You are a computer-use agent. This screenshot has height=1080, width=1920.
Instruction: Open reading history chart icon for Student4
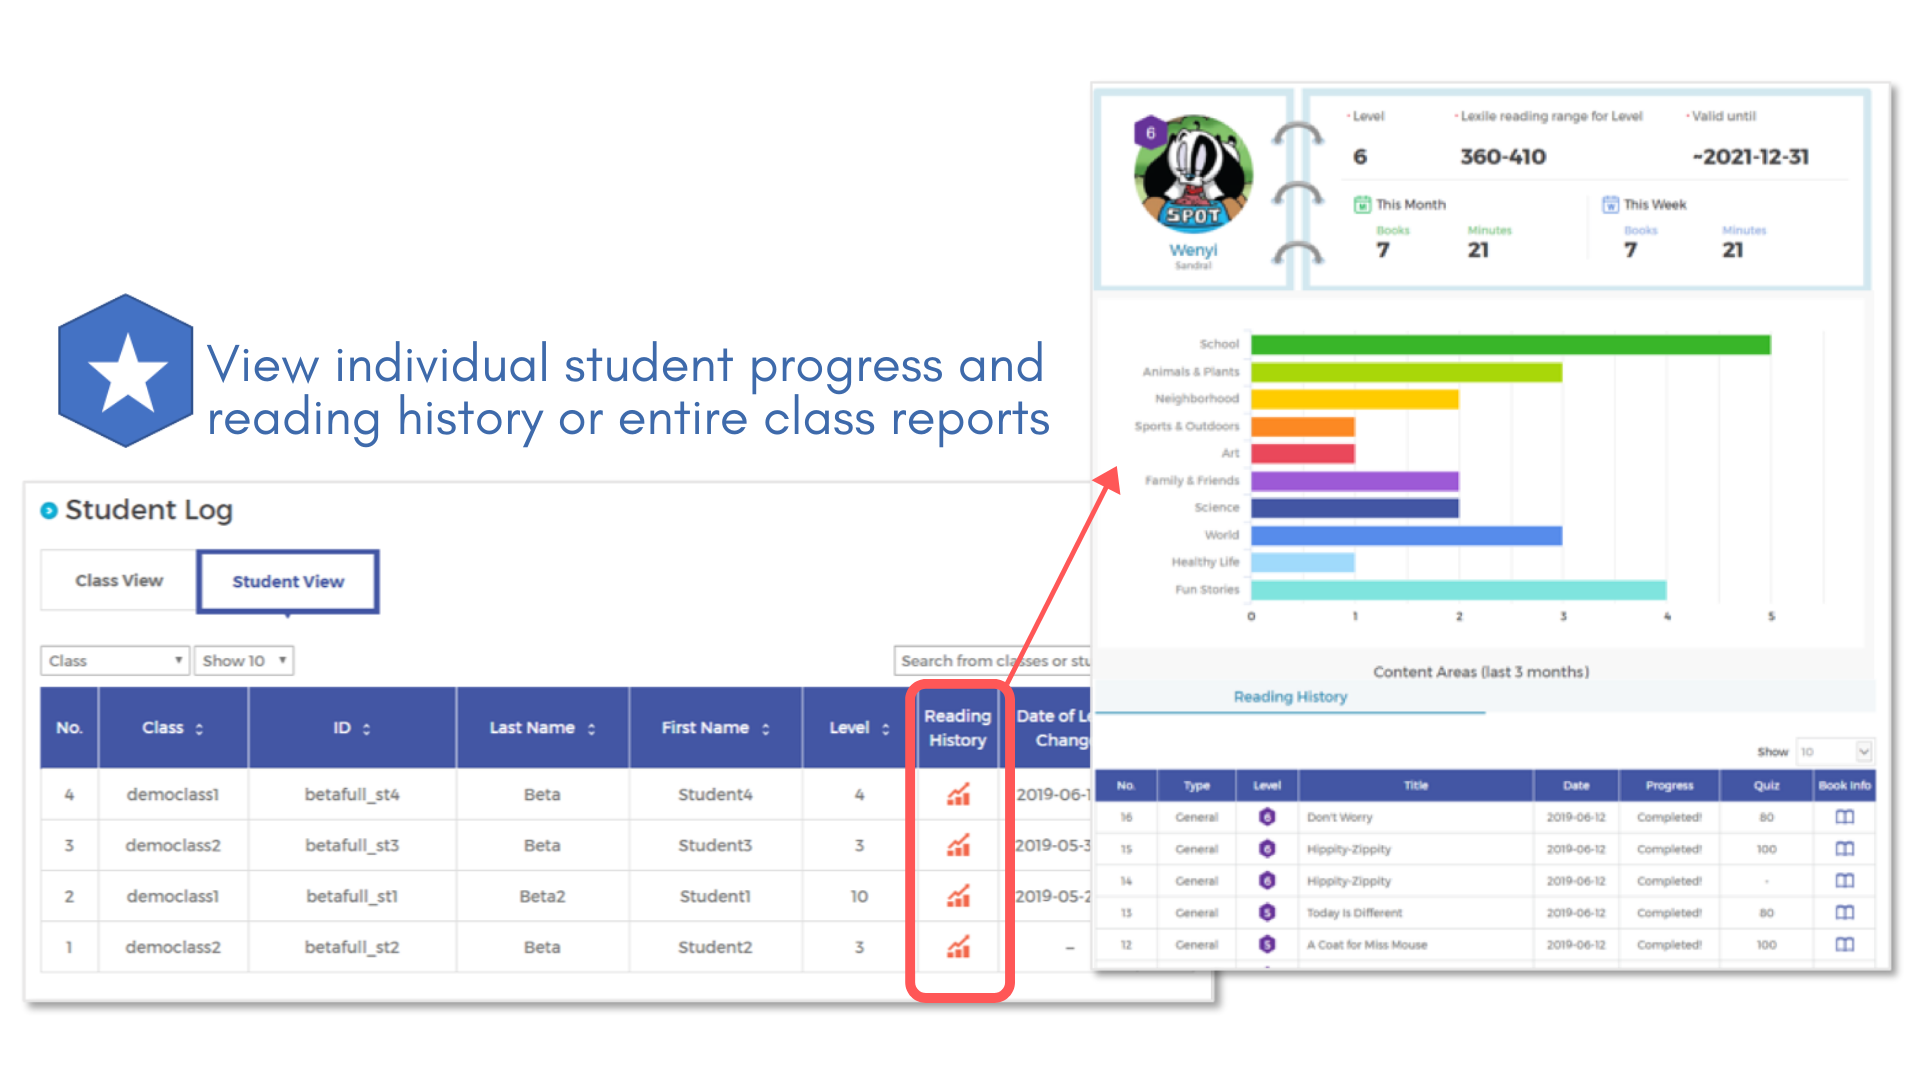[958, 795]
